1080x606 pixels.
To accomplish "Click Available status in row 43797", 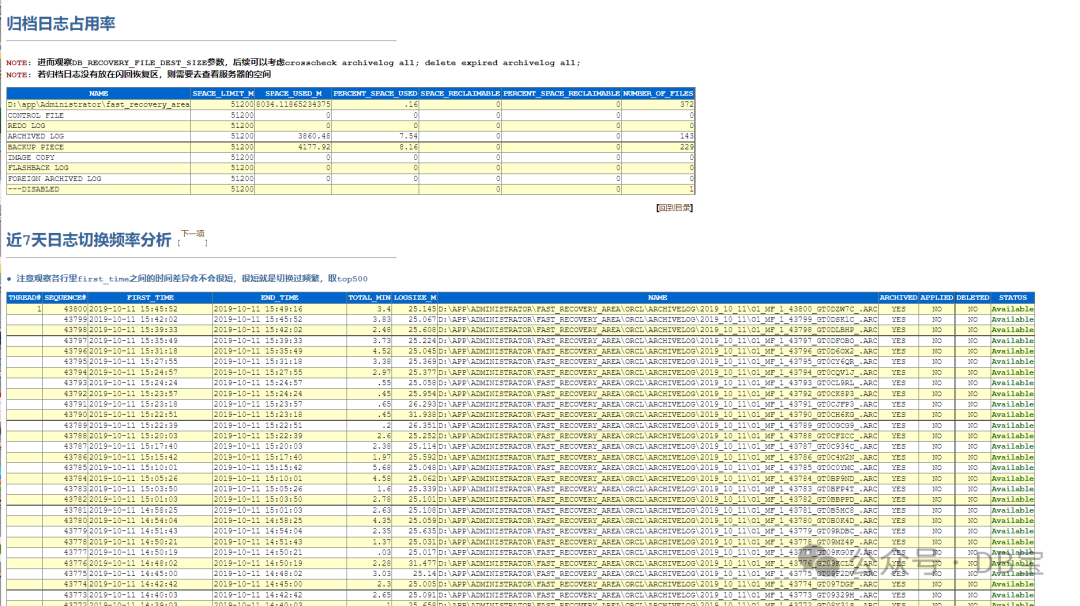I will coord(1012,340).
